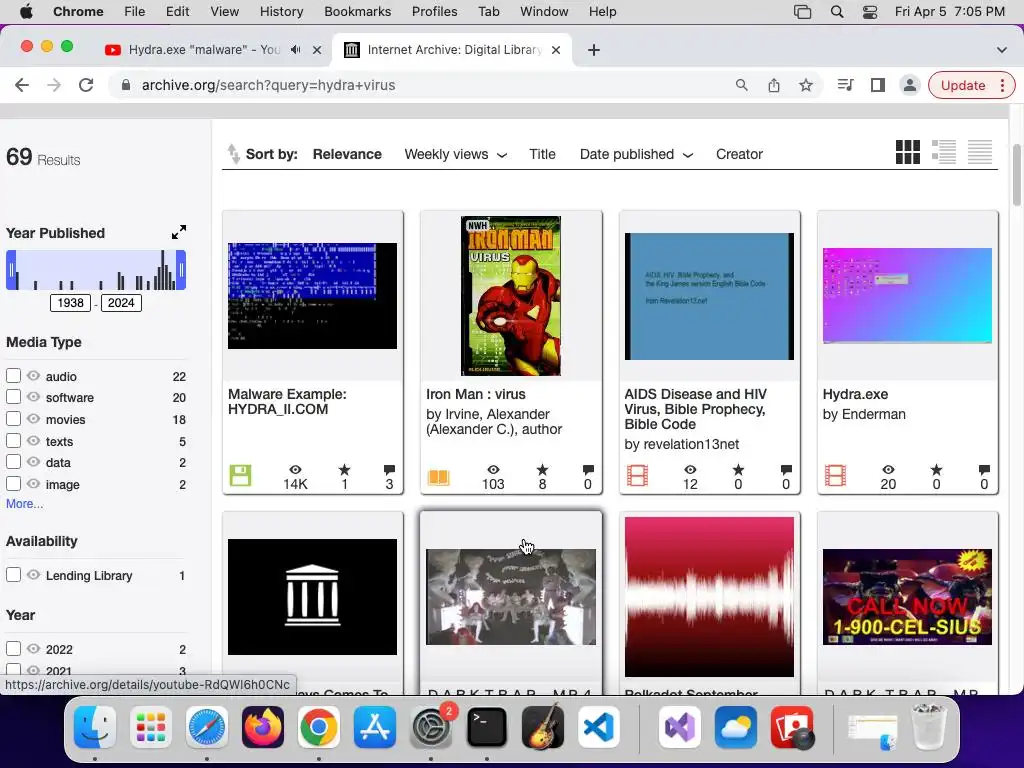This screenshot has height=768, width=1024.
Task: Adjust left handle of year range slider
Action: click(x=11, y=270)
